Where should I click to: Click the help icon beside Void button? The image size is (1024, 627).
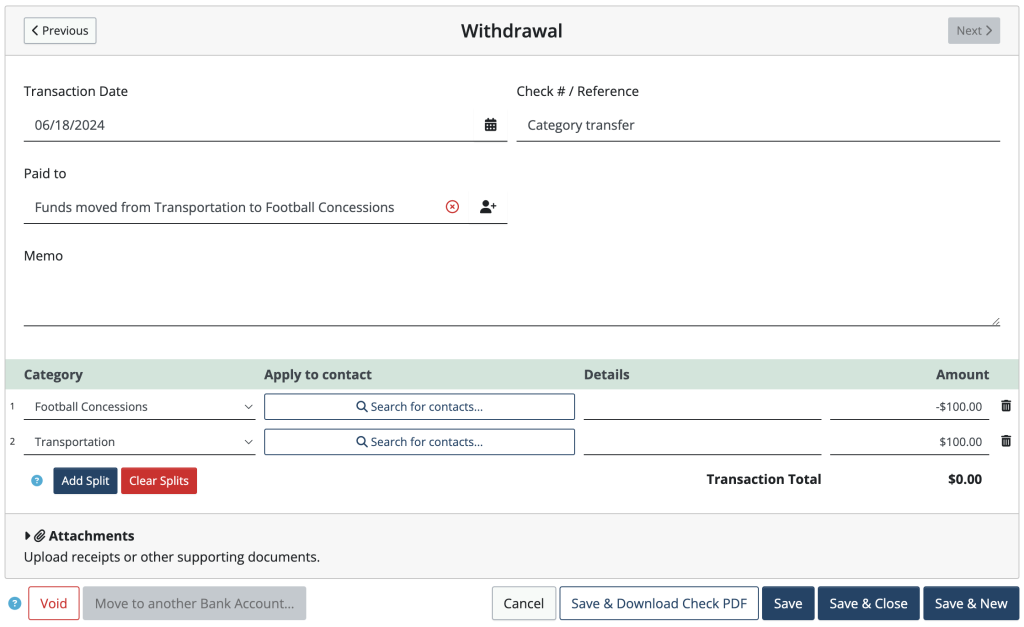pos(15,603)
